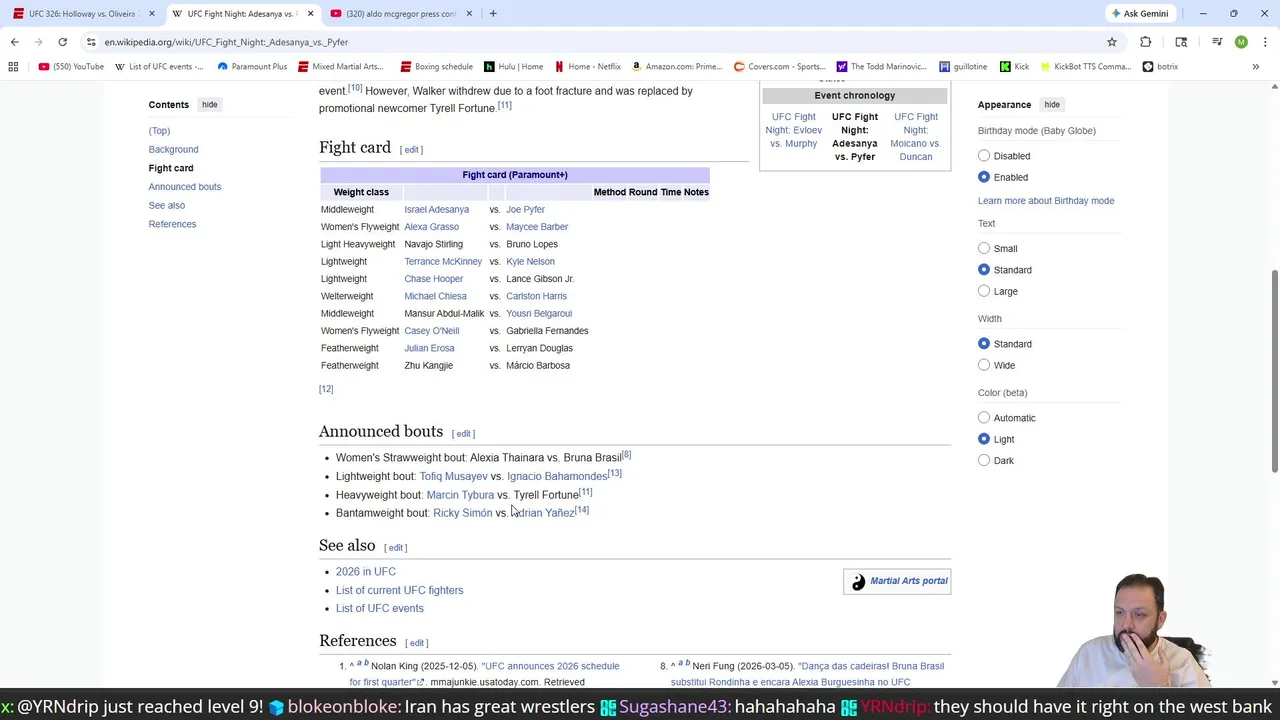Select Light color mode

pyautogui.click(x=984, y=439)
